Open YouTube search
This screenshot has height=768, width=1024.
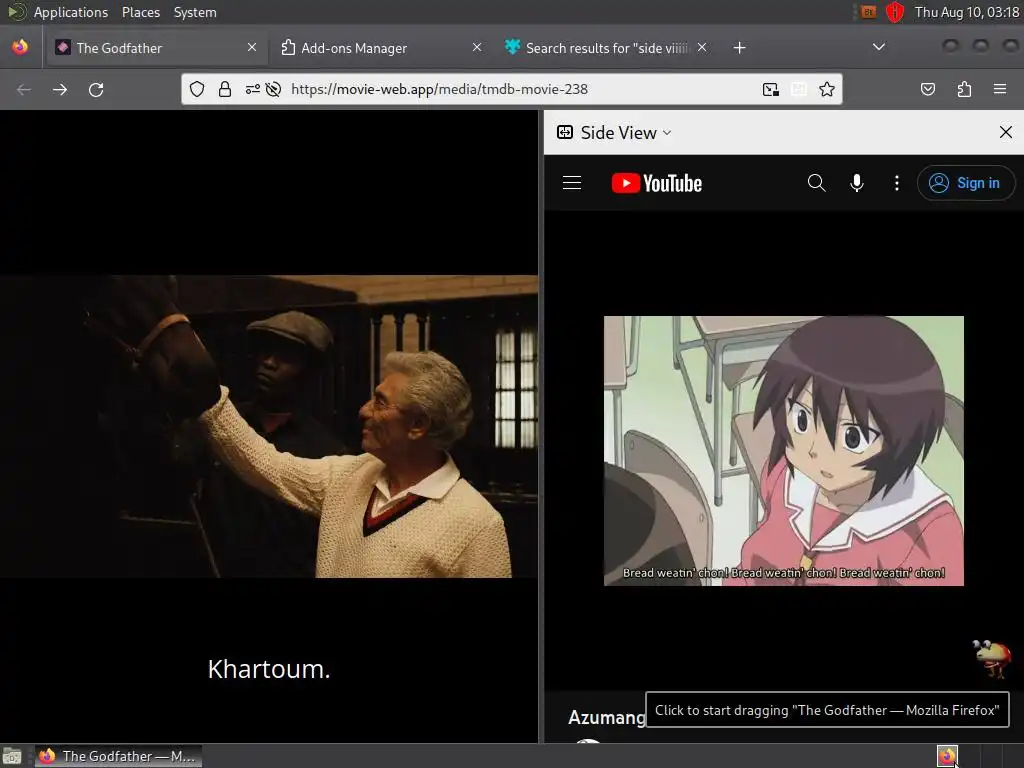[816, 183]
